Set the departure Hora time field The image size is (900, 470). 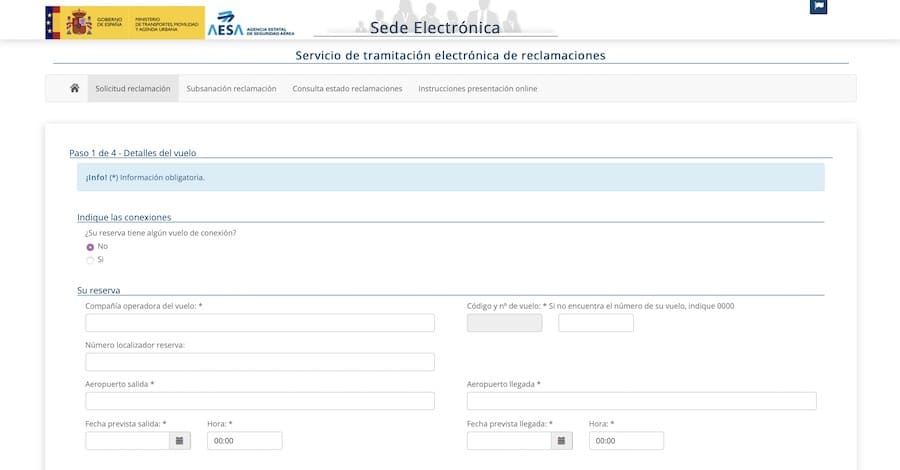tap(244, 440)
